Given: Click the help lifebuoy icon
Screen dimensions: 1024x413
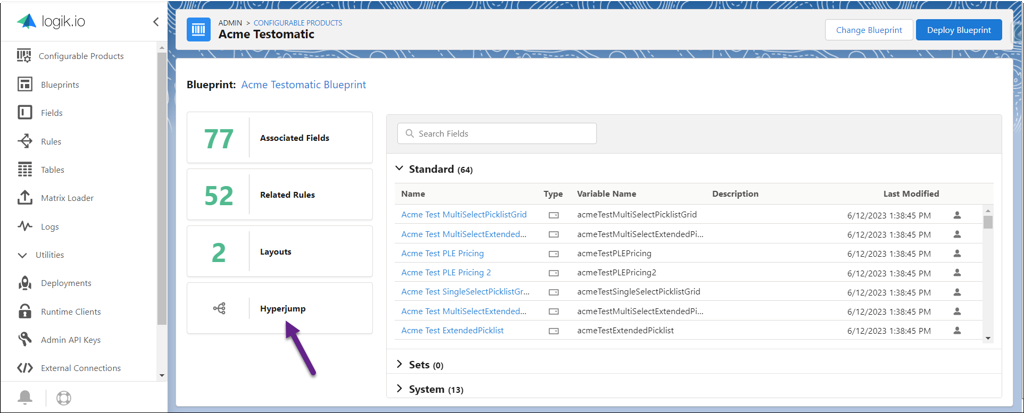Looking at the screenshot, I should 64,398.
